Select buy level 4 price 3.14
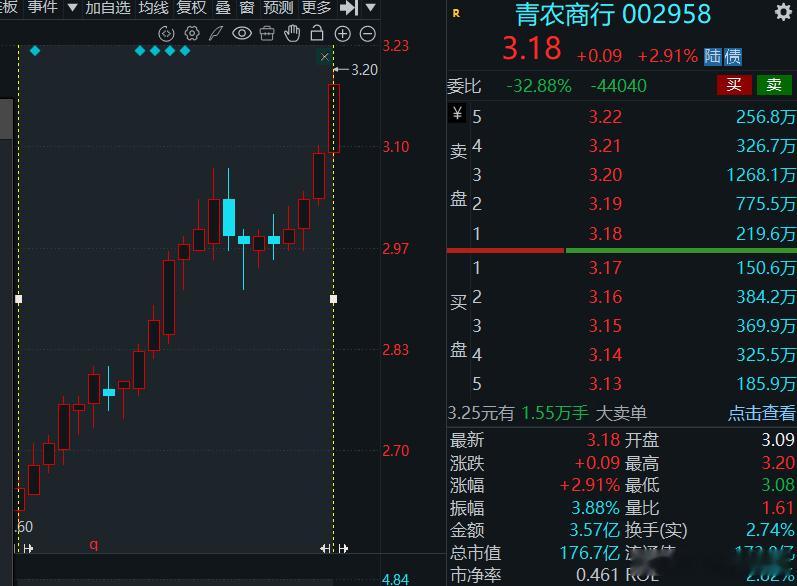This screenshot has height=586, width=797. pyautogui.click(x=605, y=355)
